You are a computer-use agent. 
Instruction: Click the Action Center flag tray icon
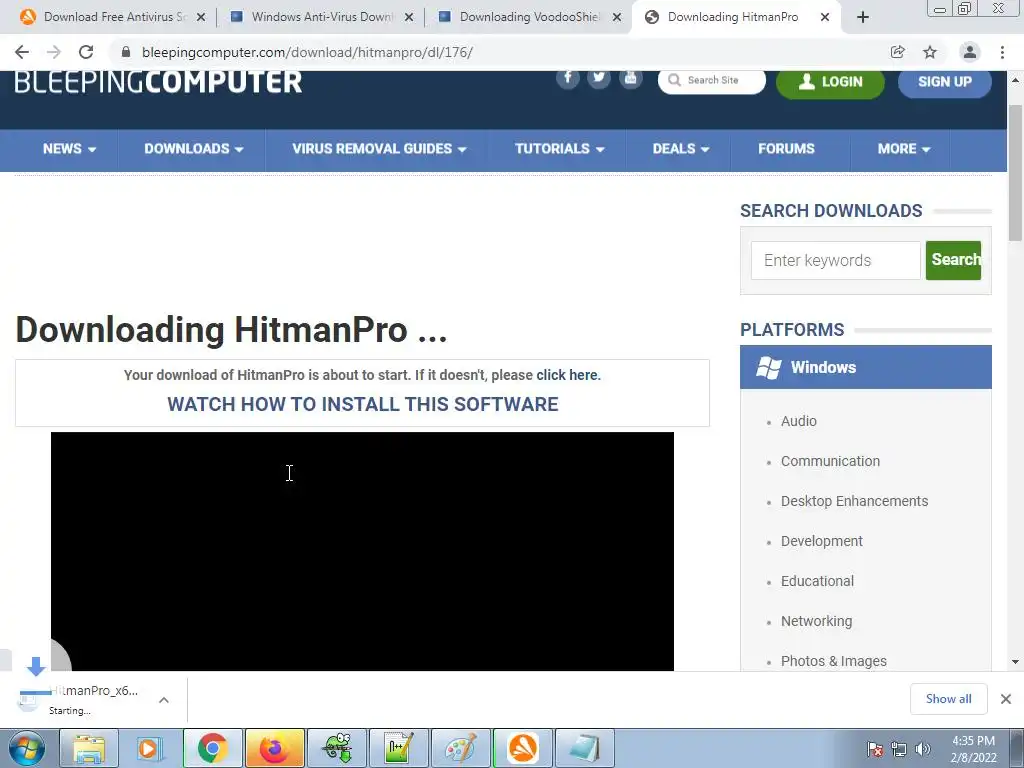pyautogui.click(x=874, y=749)
